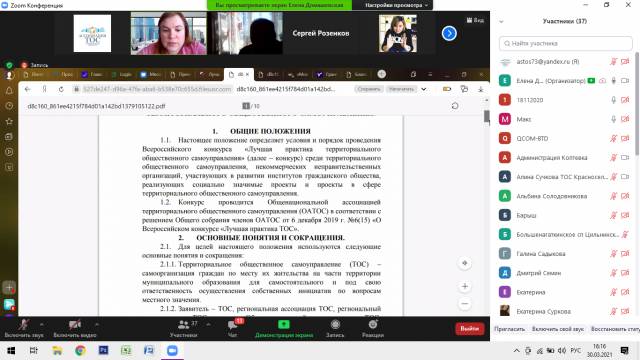Image resolution: width=640 pixels, height=360 pixels.
Task: Select participant Галина Садыкова
Action: (x=566, y=253)
